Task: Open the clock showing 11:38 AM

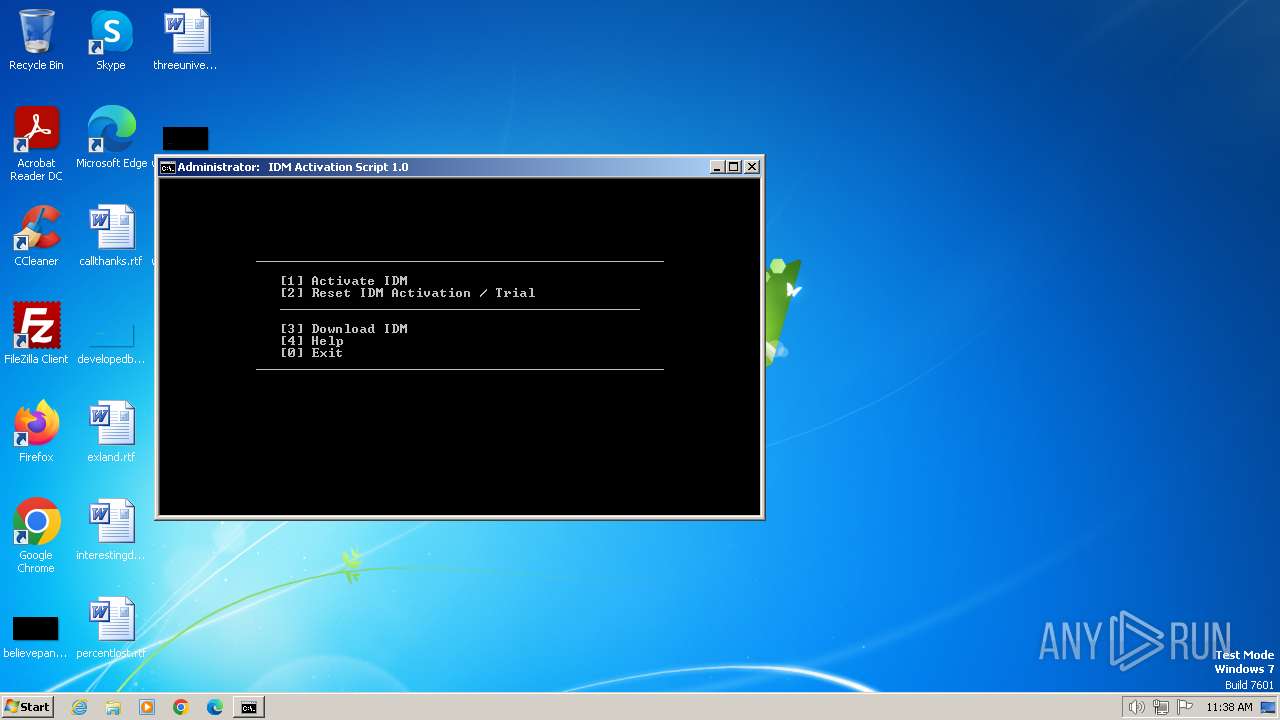Action: coord(1229,707)
